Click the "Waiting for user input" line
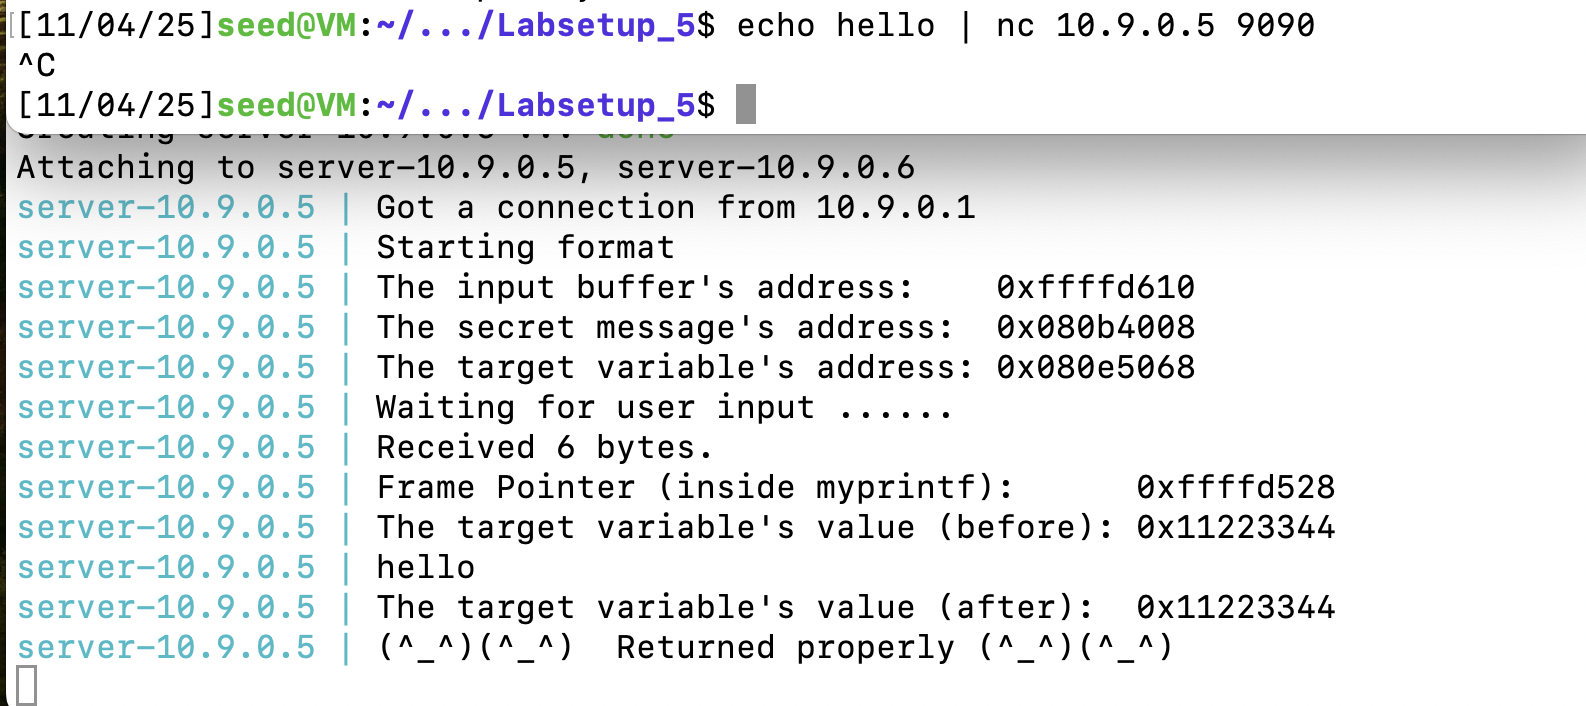The width and height of the screenshot is (1586, 706). click(x=663, y=408)
